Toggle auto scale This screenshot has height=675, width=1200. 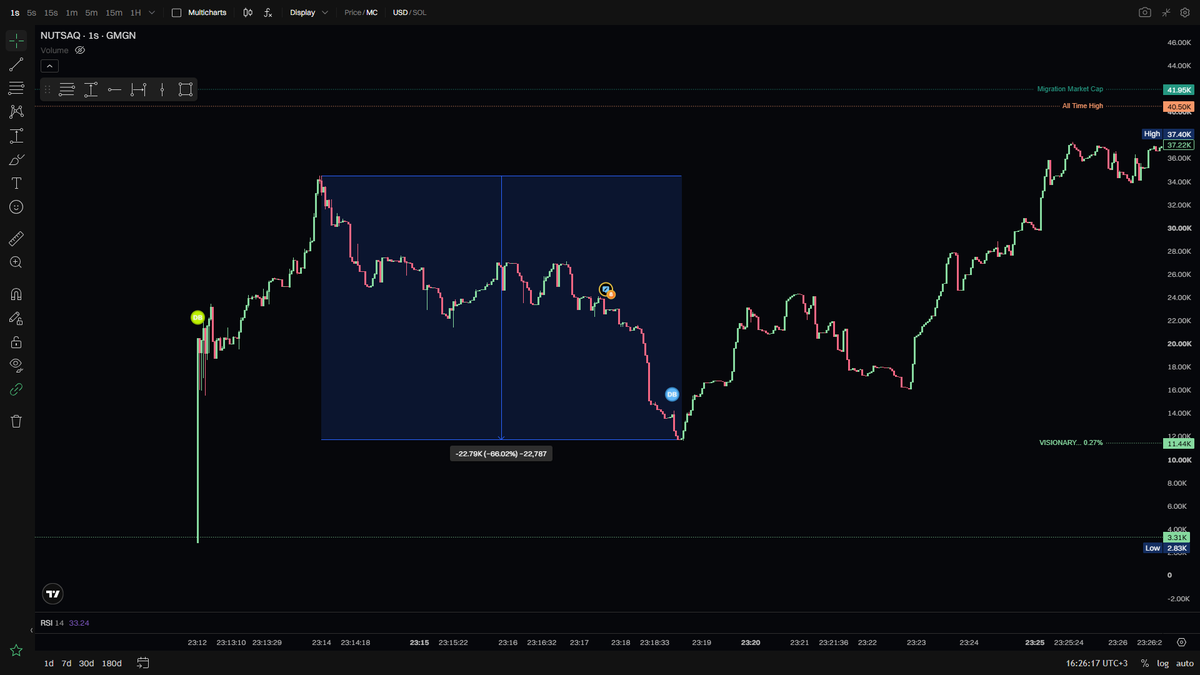1184,663
